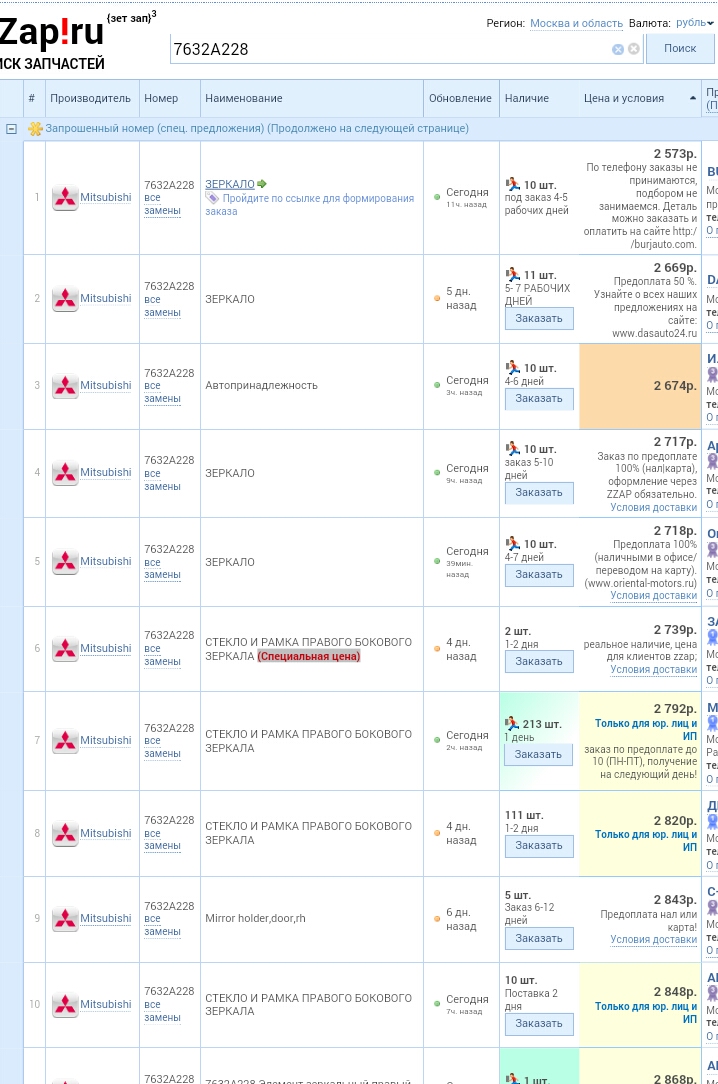Screen dimensions: 718x1084
Task: Open Условия доставки link for 2 739р. offer
Action: pyautogui.click(x=653, y=670)
